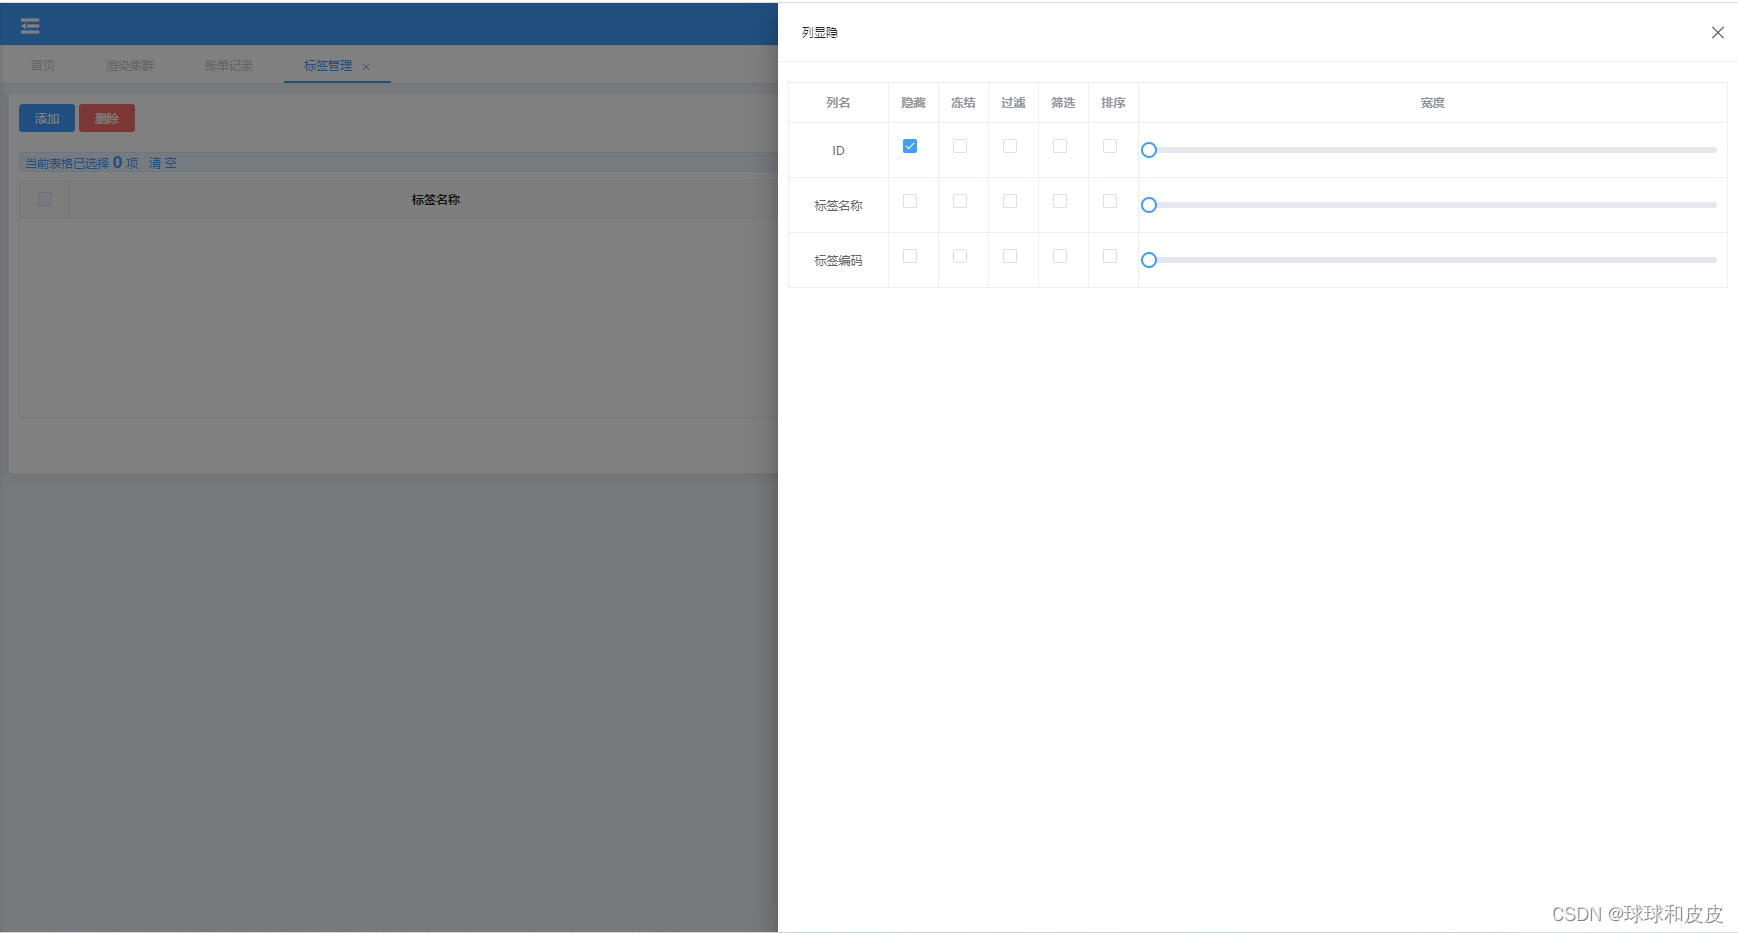This screenshot has height=933, width=1738.
Task: Check 排序 for the 标签编码 row
Action: [x=1110, y=256]
